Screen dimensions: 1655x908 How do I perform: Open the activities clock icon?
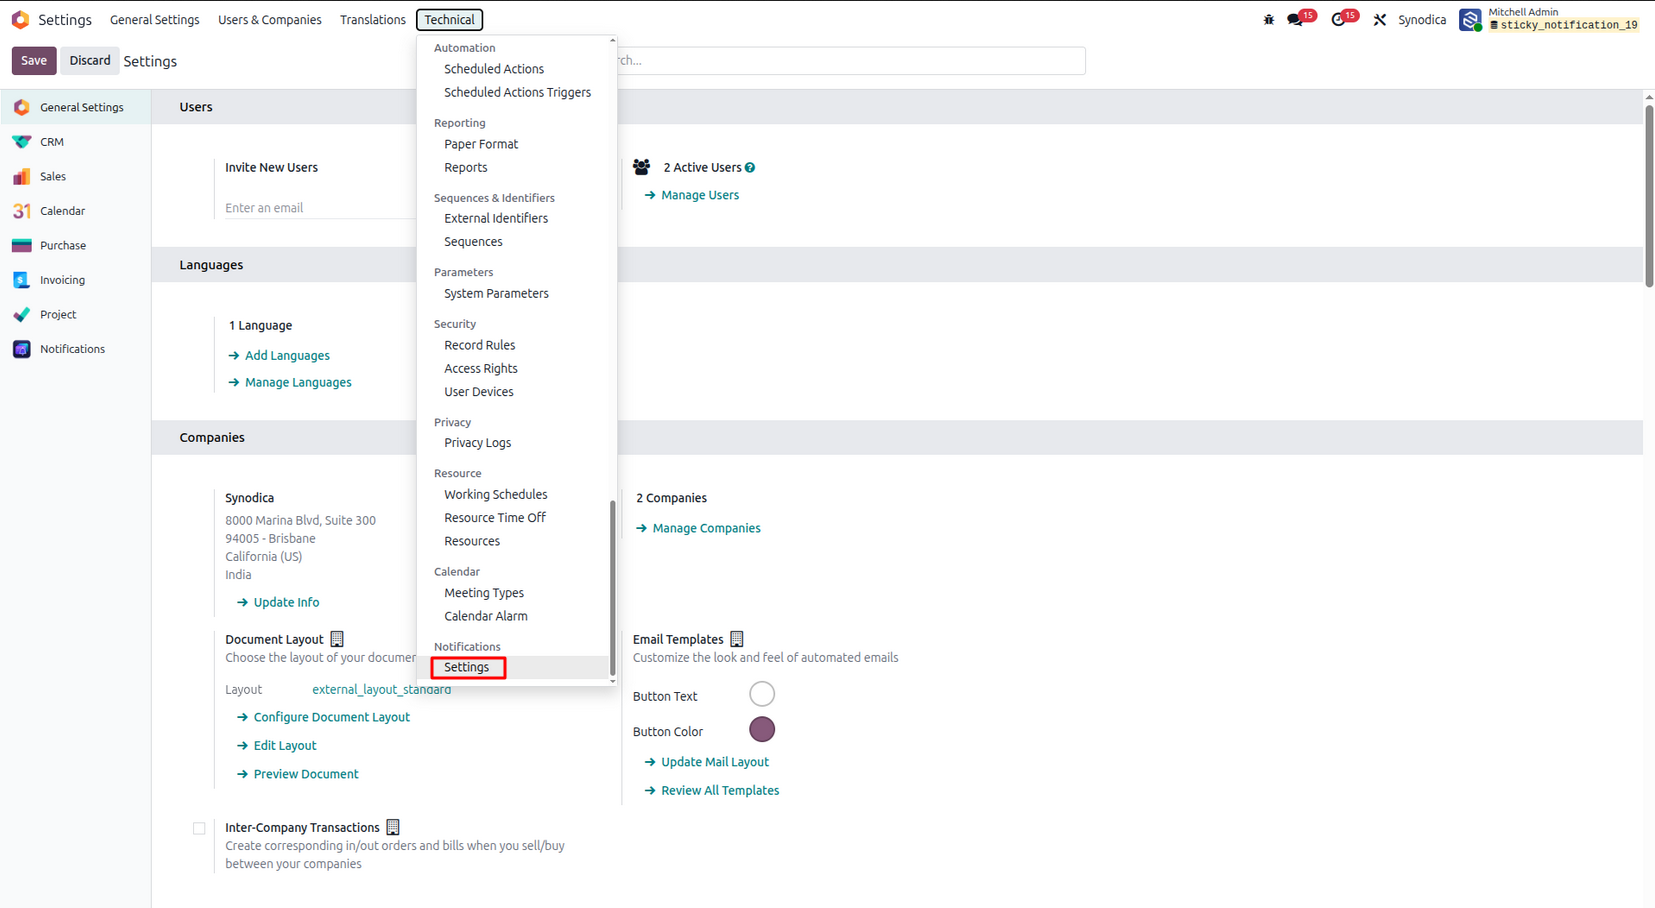pos(1339,20)
